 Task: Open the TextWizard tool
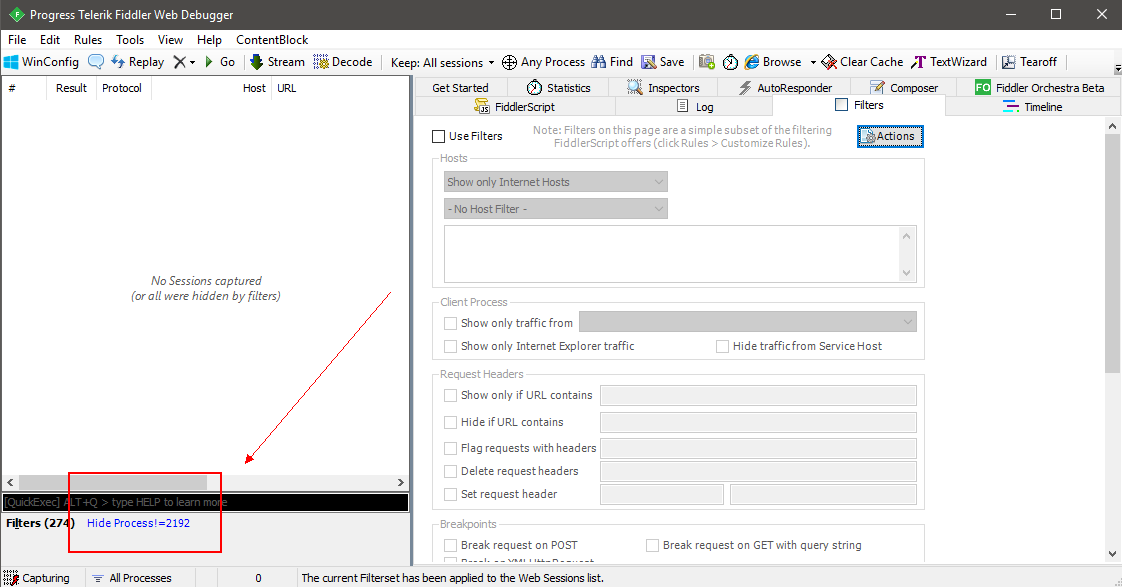pyautogui.click(x=949, y=62)
